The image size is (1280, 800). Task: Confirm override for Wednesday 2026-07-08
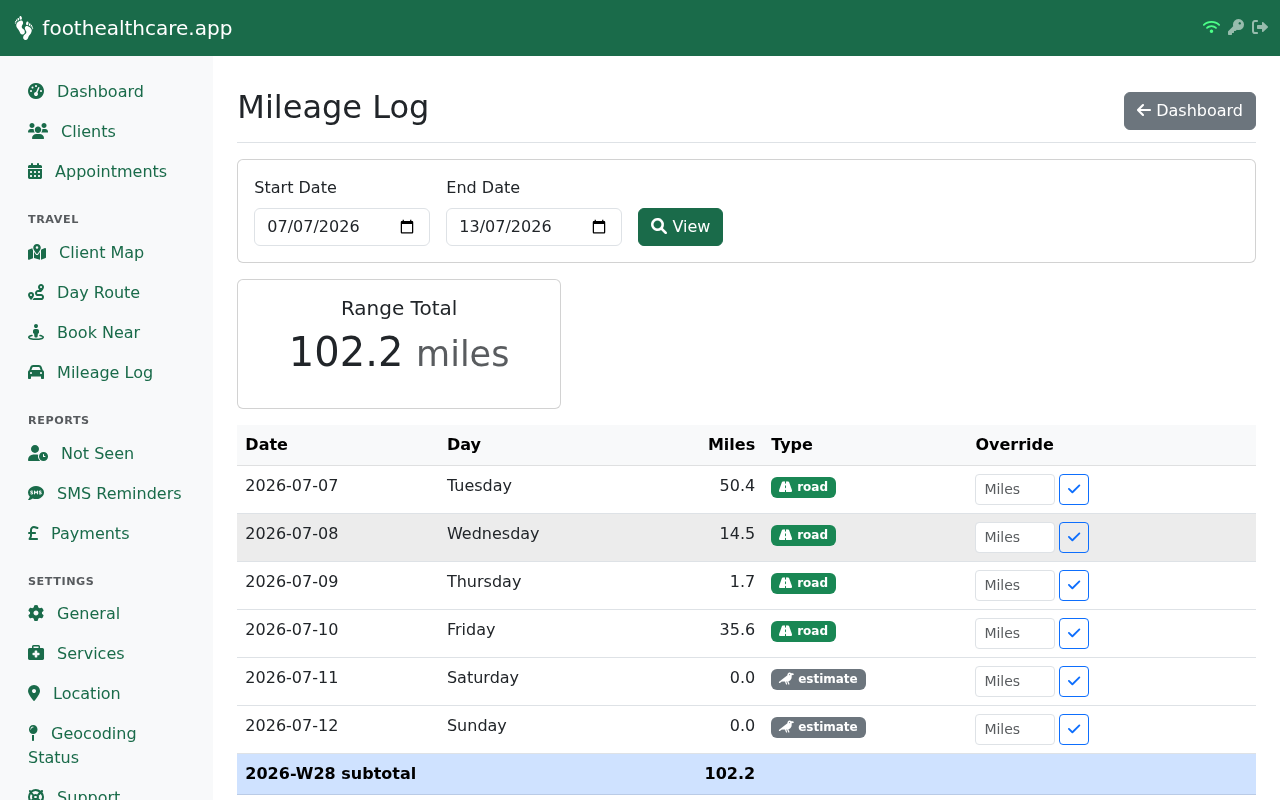tap(1074, 537)
